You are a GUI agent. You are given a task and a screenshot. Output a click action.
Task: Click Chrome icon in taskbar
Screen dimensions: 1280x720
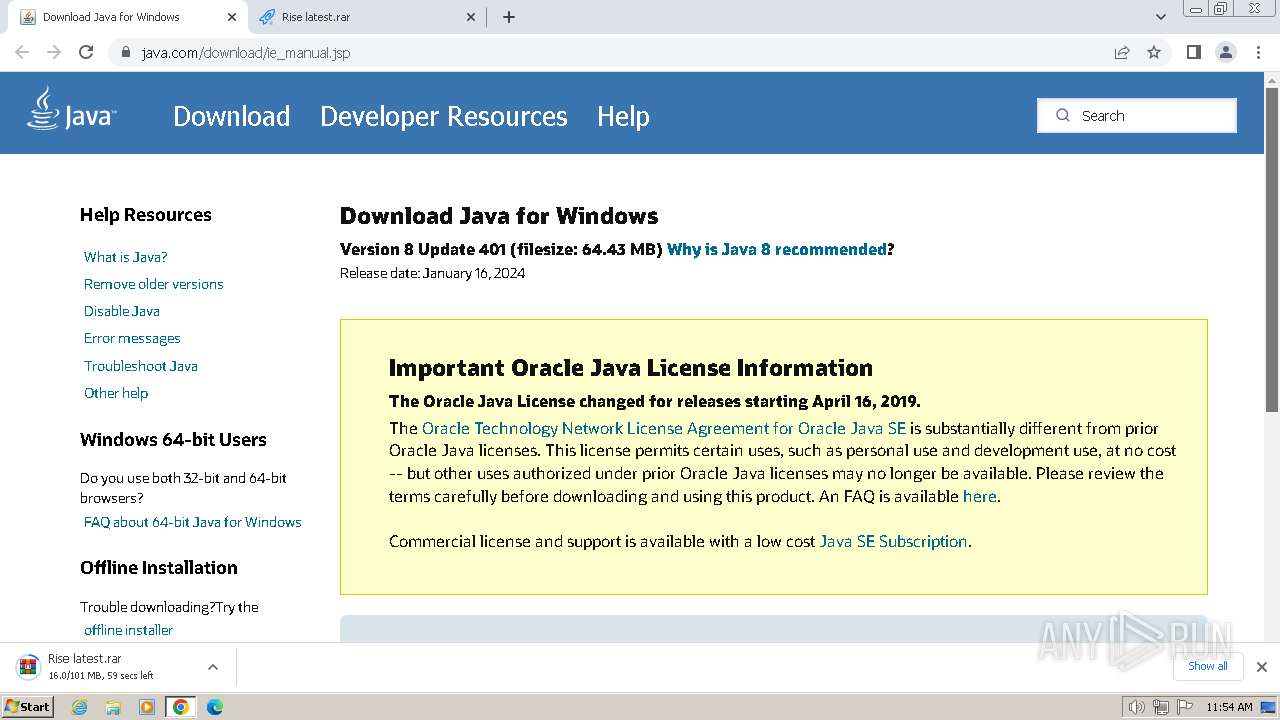[x=180, y=707]
